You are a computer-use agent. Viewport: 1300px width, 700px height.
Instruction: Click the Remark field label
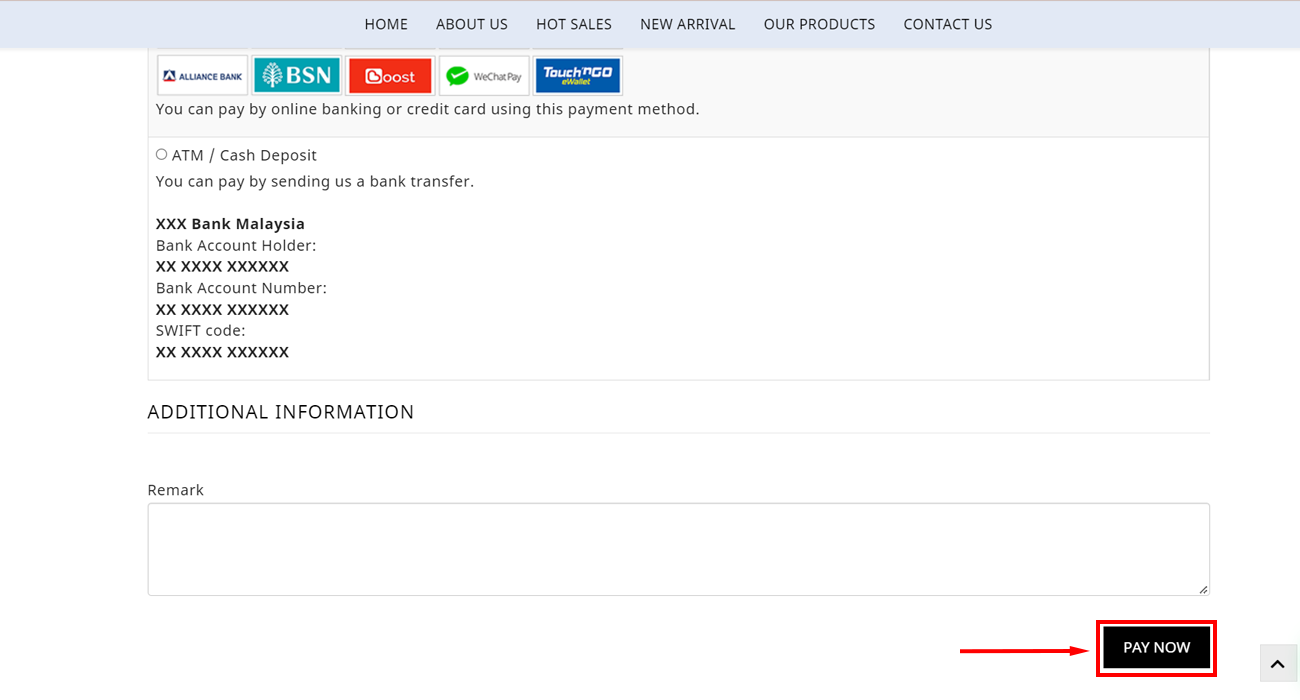point(176,490)
